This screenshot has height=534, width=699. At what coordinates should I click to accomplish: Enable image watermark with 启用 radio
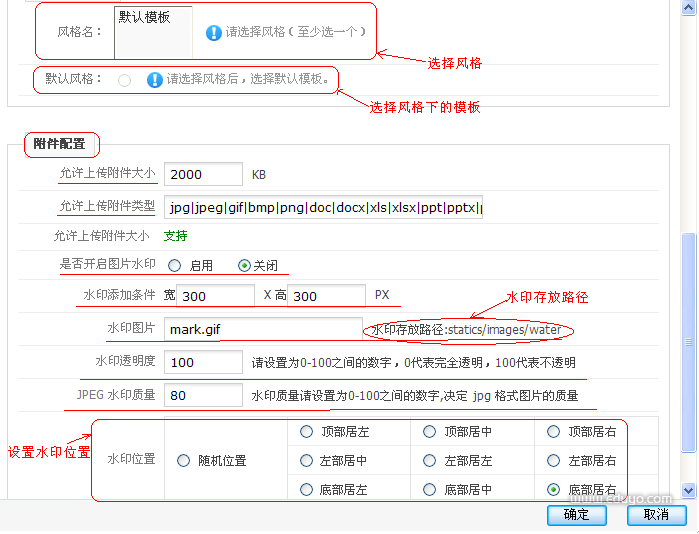tap(174, 266)
